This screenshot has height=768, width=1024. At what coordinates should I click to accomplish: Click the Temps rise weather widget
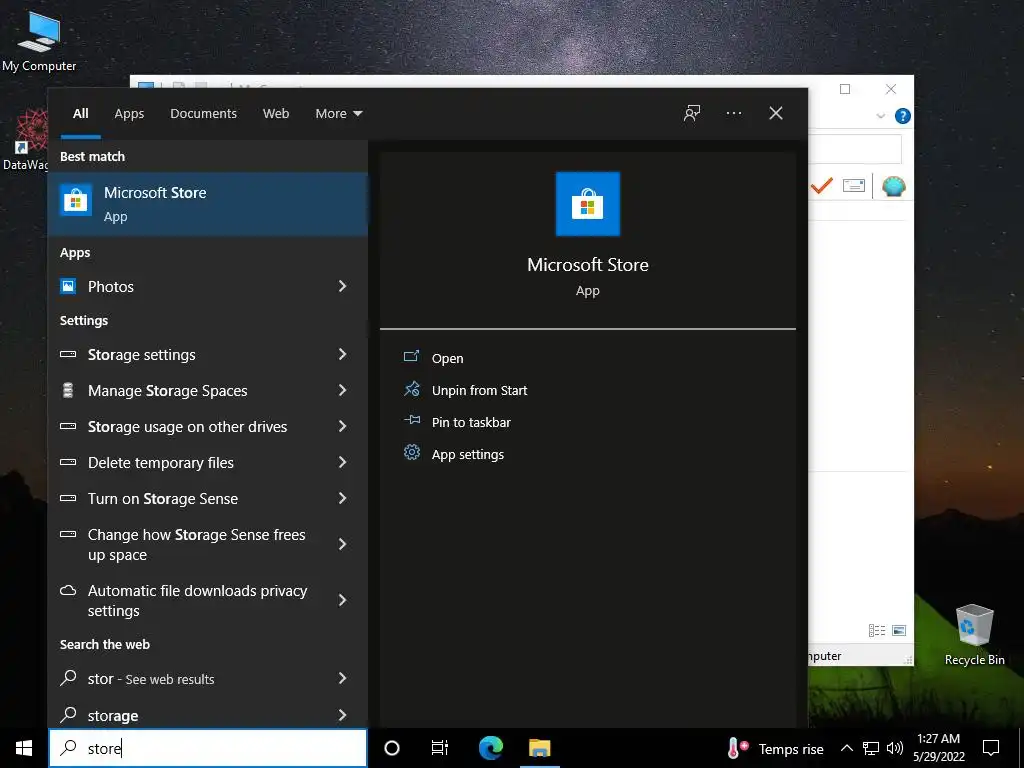tap(775, 748)
